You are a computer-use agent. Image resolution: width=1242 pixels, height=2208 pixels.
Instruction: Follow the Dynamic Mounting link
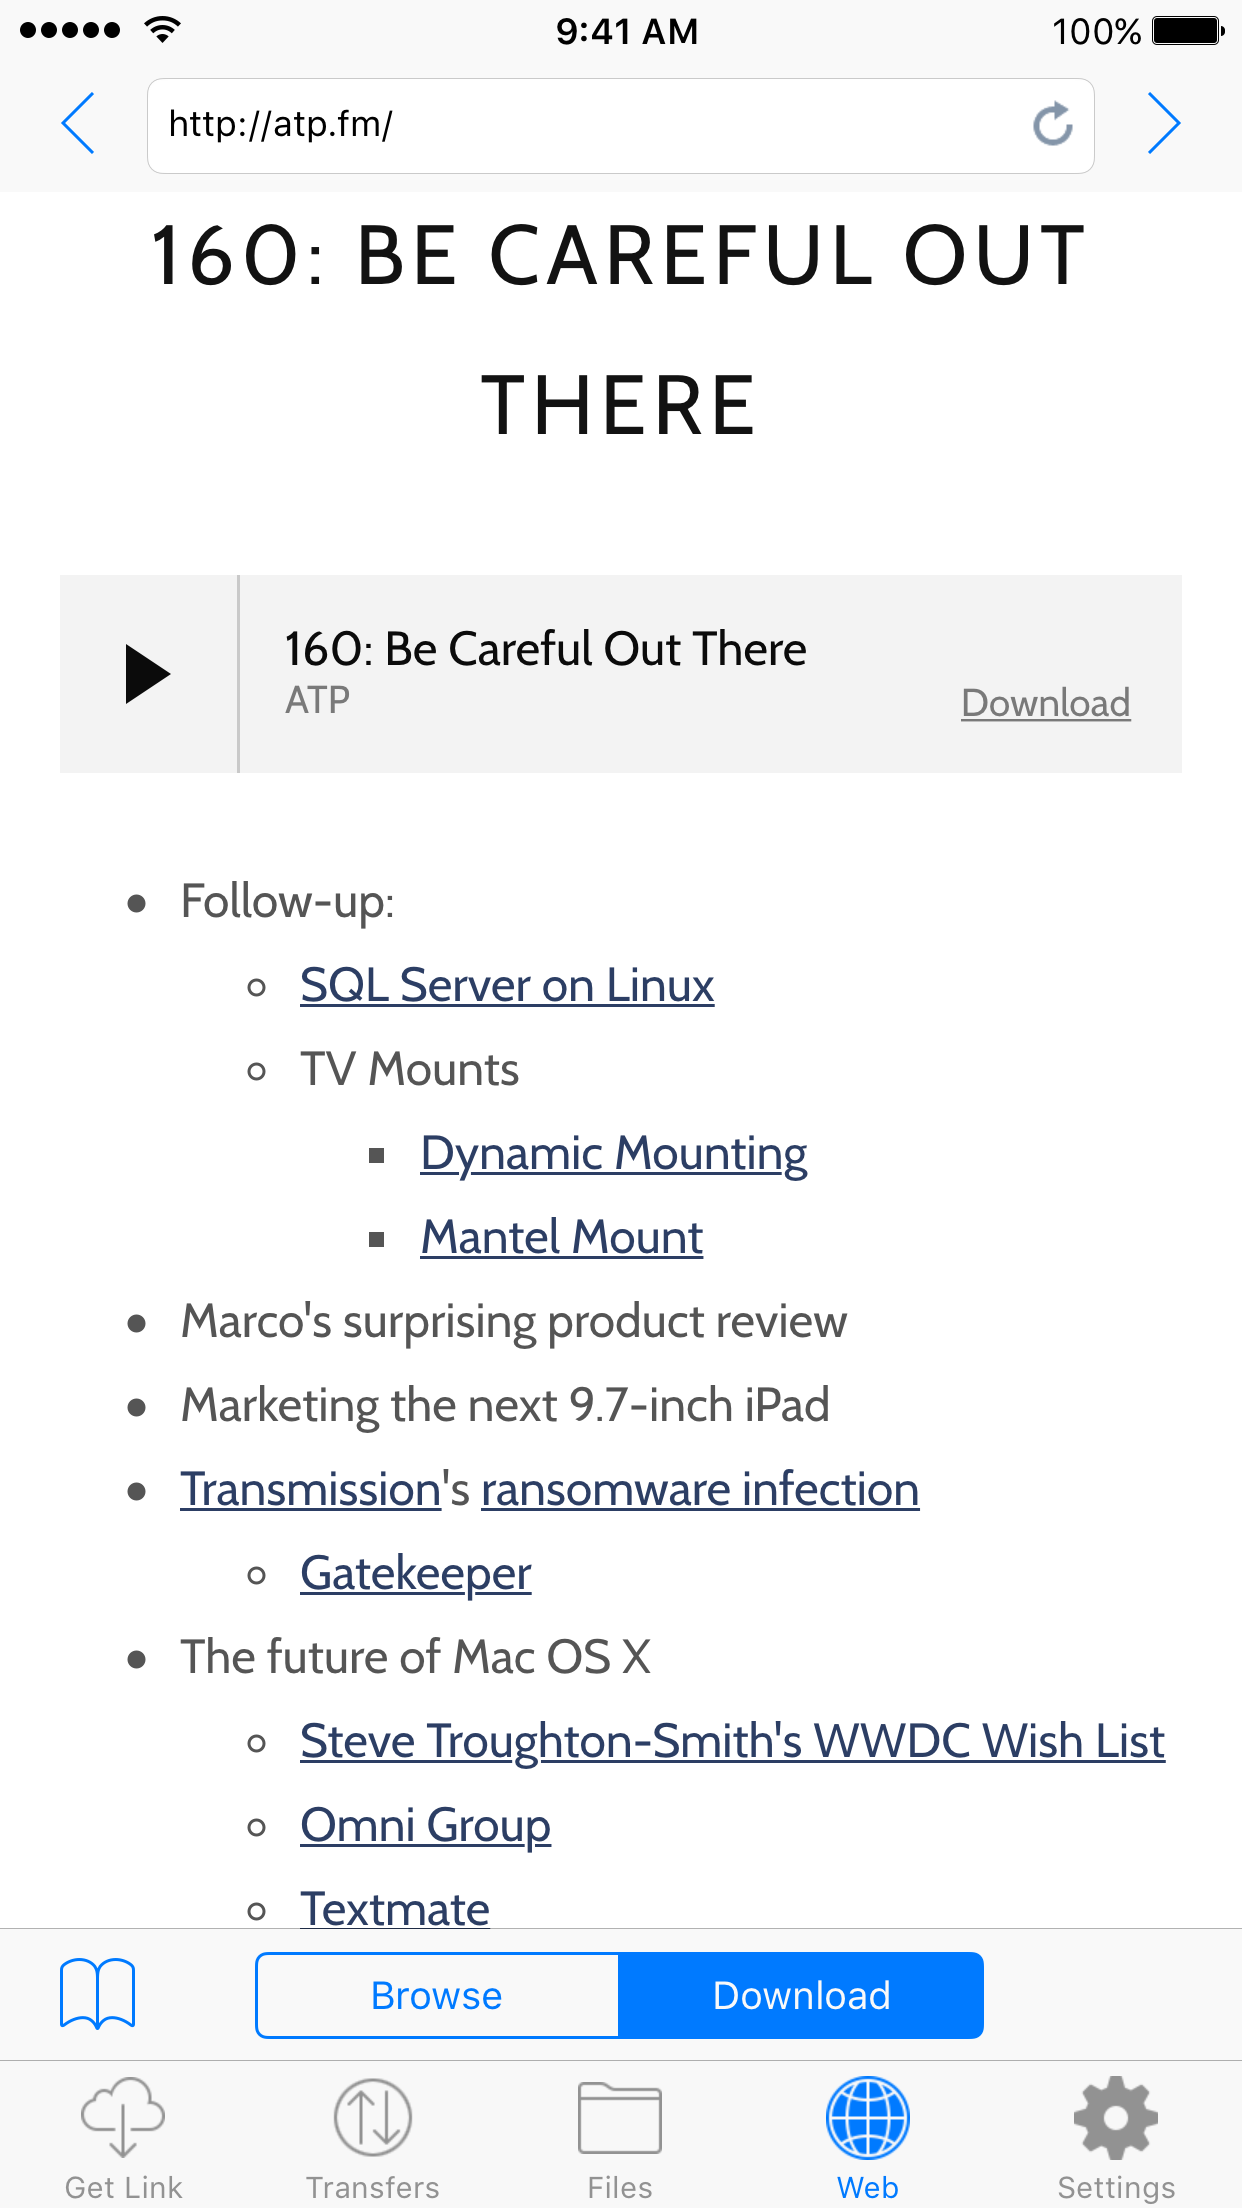pyautogui.click(x=613, y=1154)
